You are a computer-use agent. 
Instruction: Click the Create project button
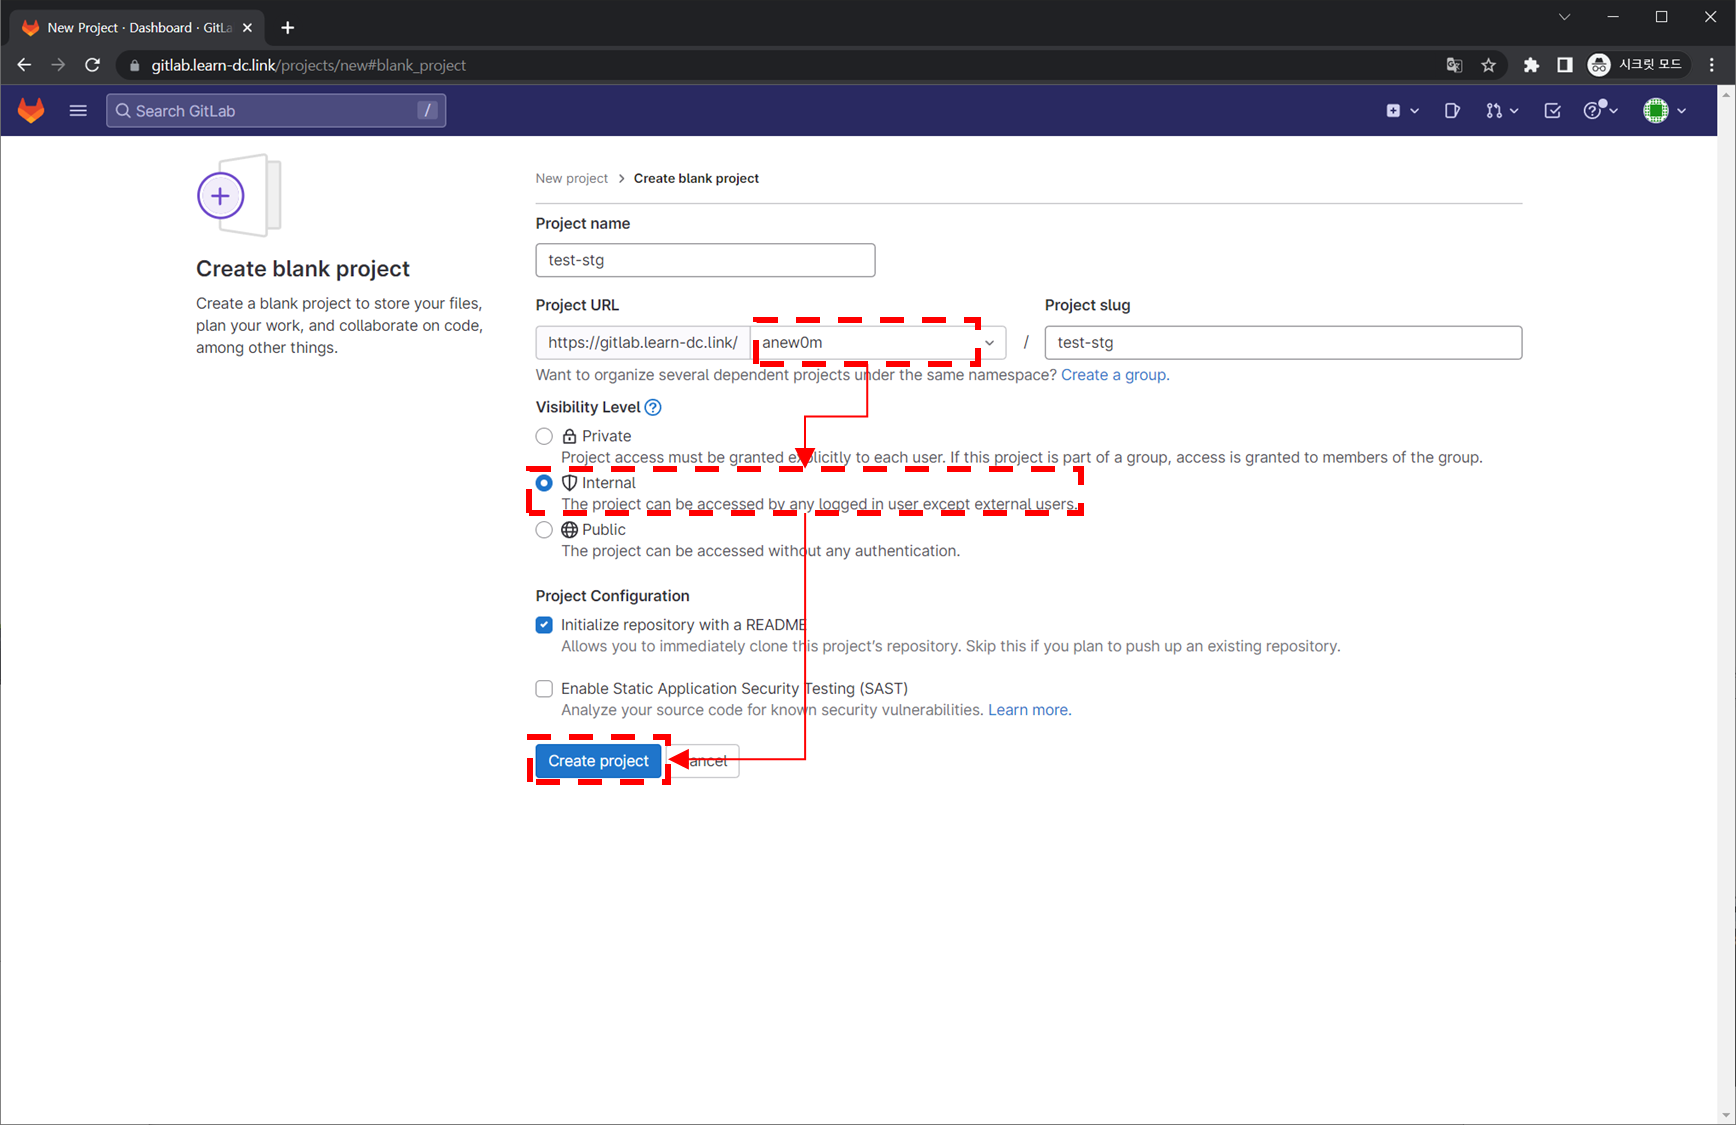click(x=598, y=761)
